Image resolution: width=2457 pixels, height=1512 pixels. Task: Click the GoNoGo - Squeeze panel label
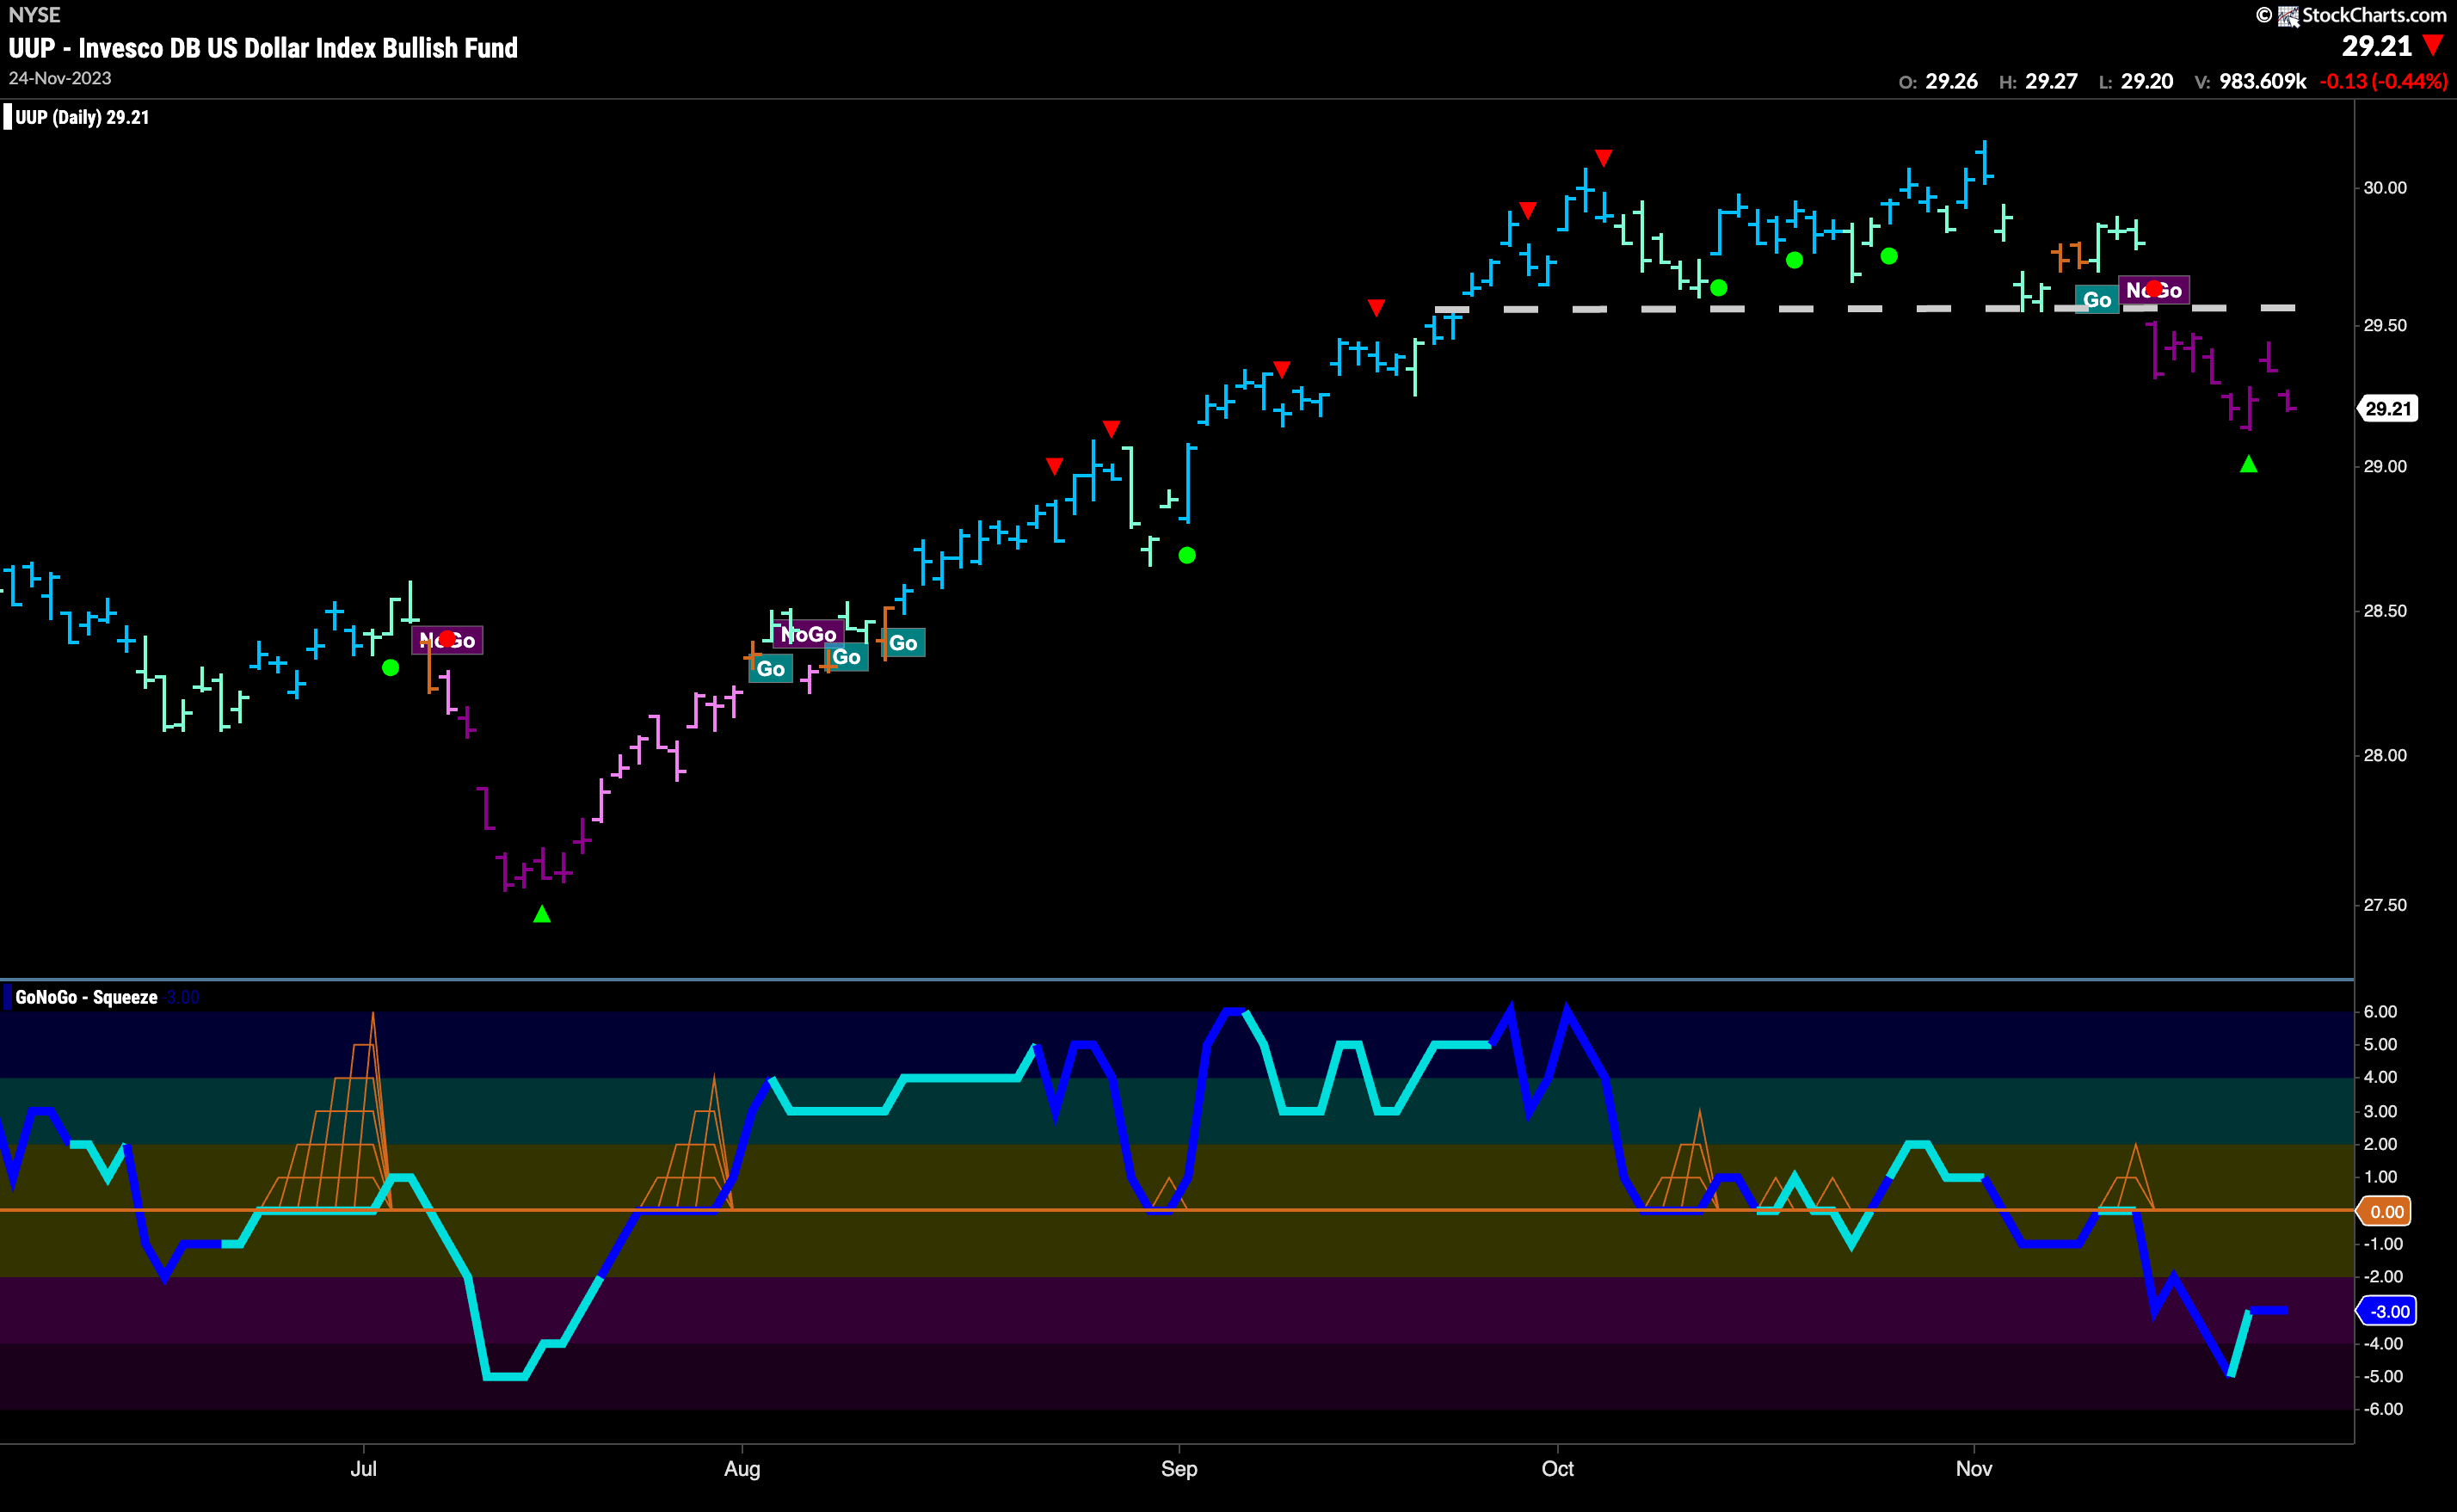86,997
